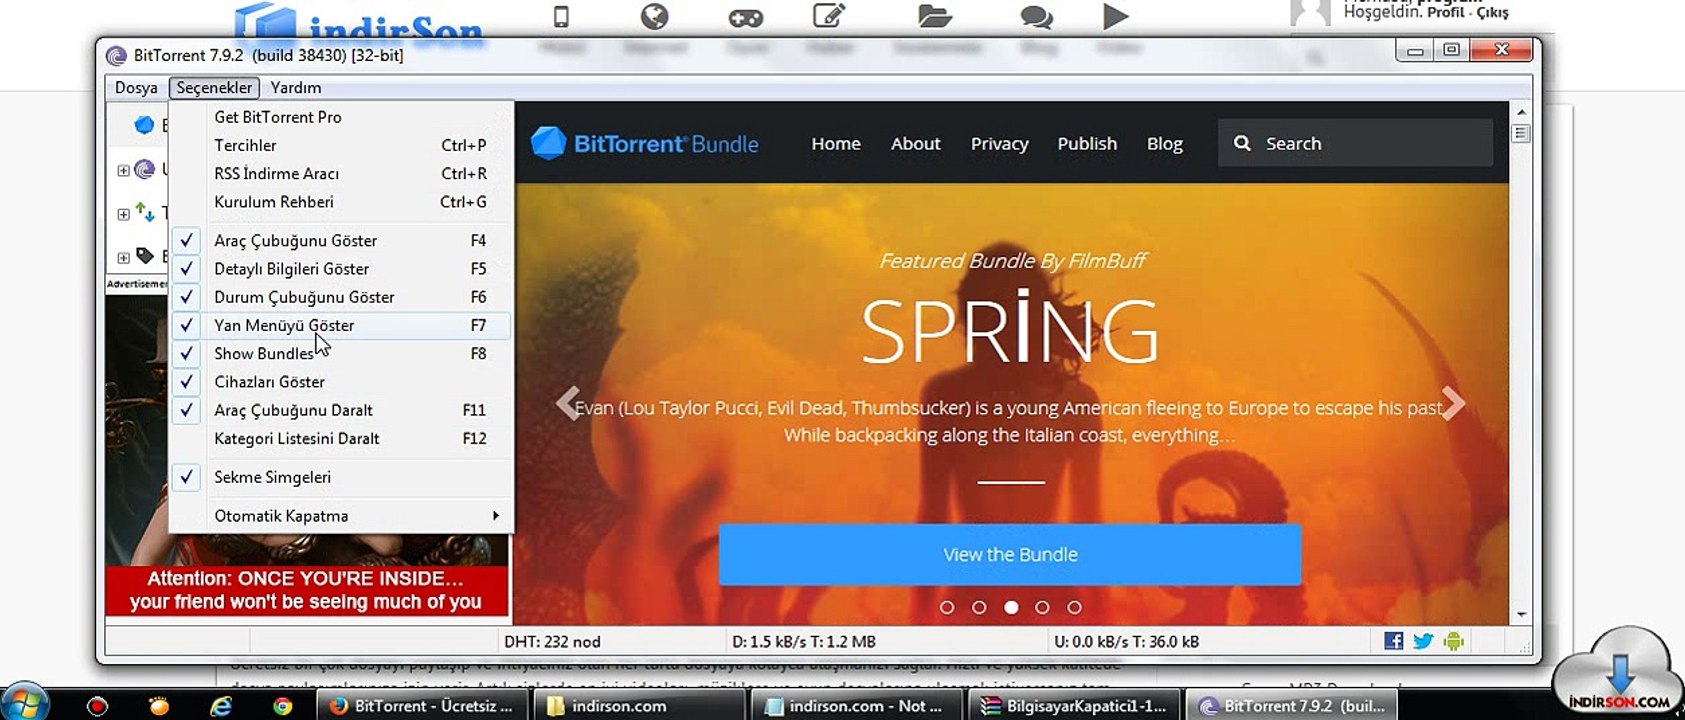Expand the tree node beside the arrows icon
The height and width of the screenshot is (720, 1685).
(123, 213)
